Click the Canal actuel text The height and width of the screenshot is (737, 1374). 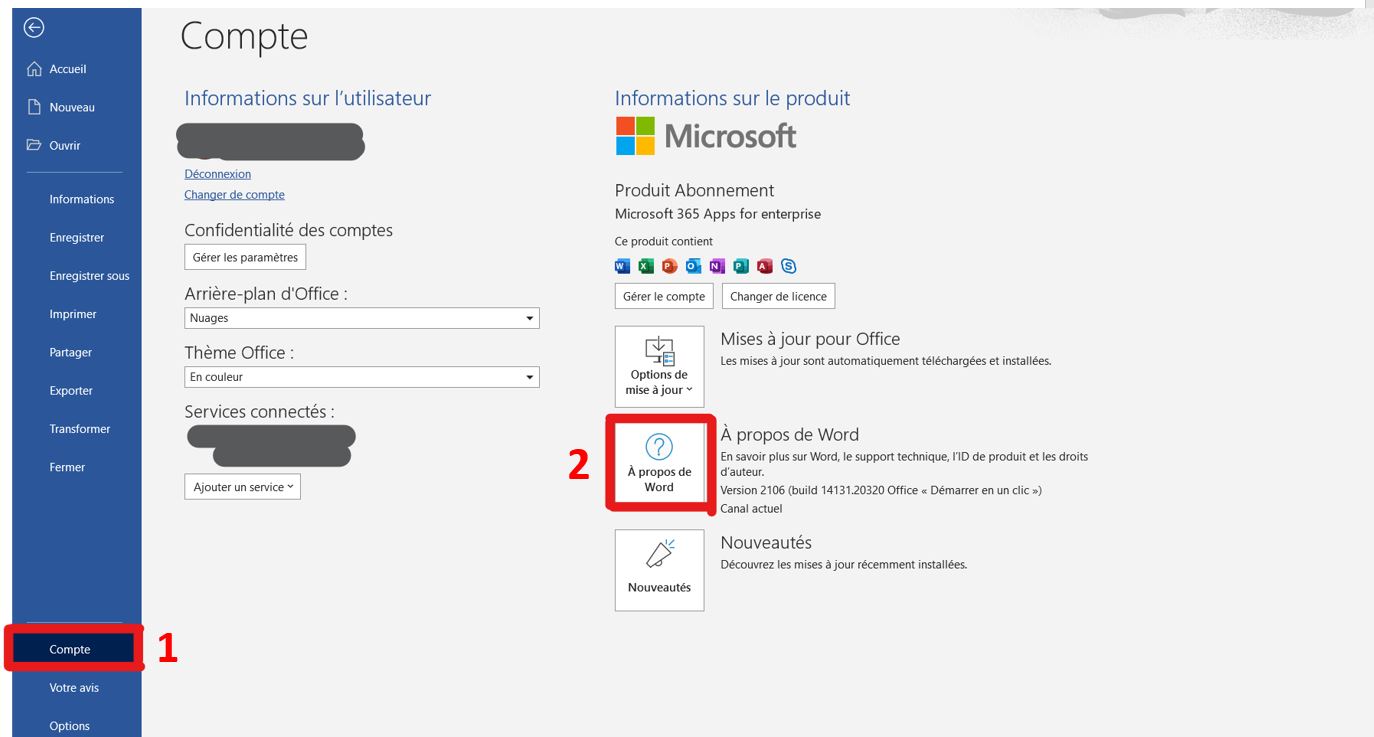[x=751, y=509]
